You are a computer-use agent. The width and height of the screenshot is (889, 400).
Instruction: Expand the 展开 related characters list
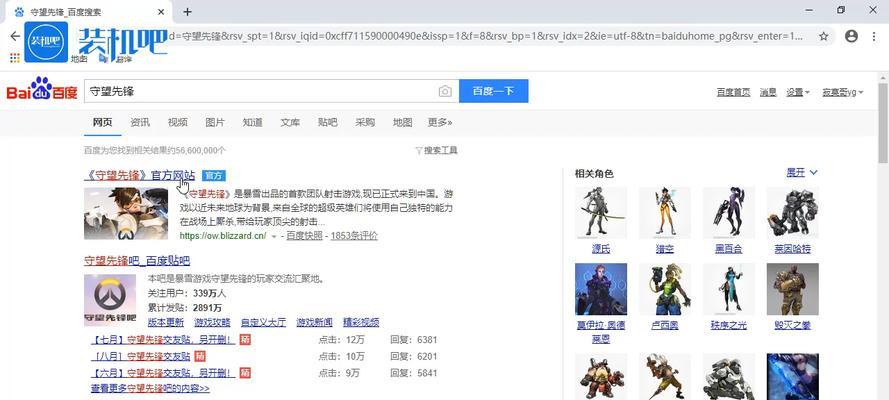(802, 173)
